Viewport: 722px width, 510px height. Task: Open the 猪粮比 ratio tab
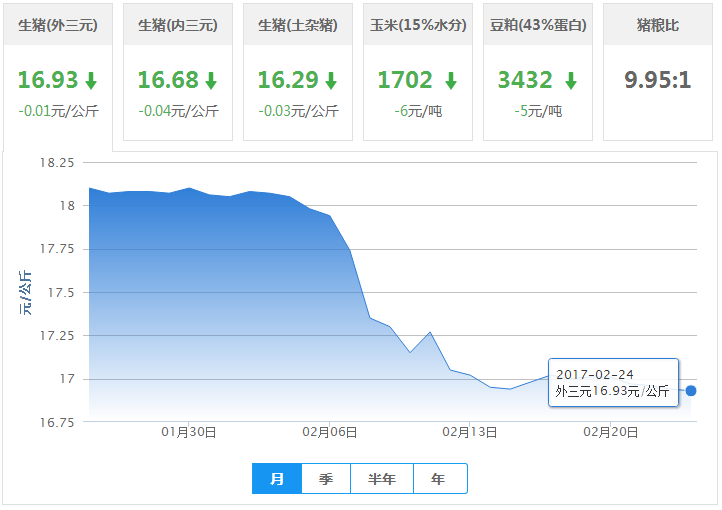[x=658, y=25]
